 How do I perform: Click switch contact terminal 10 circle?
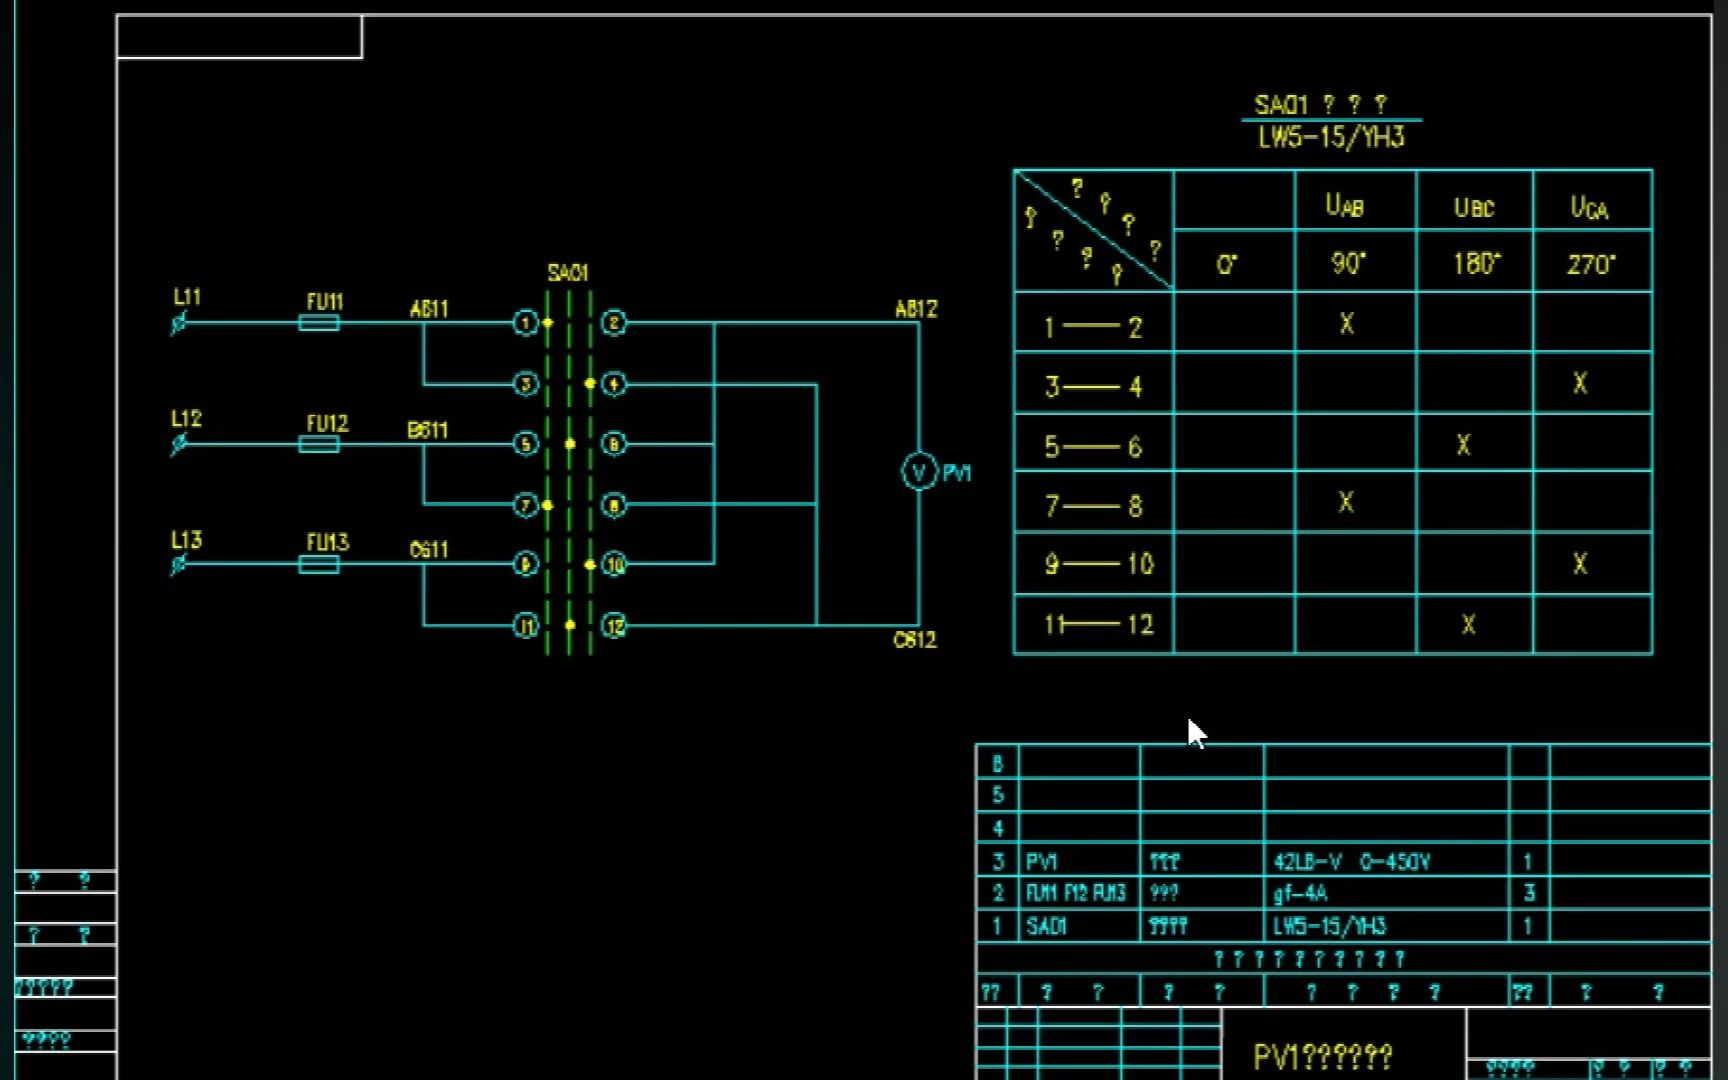(614, 565)
